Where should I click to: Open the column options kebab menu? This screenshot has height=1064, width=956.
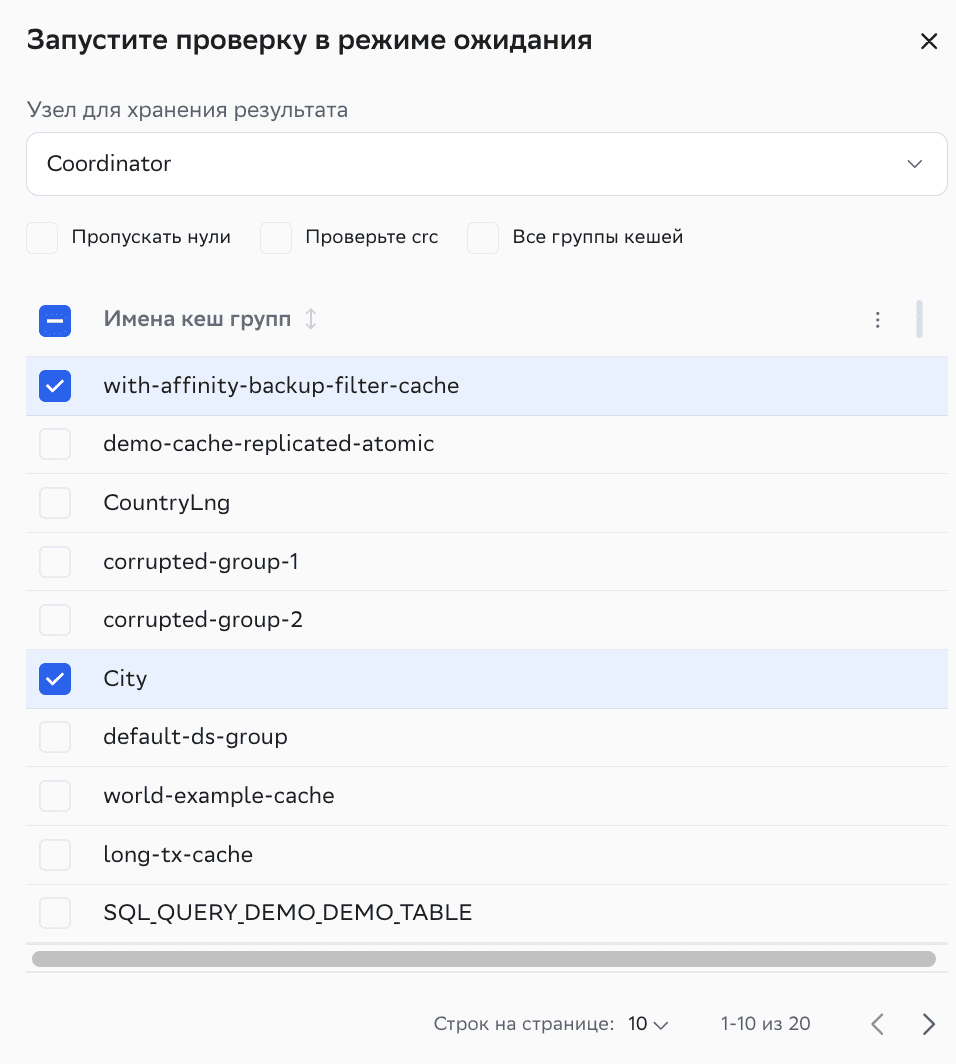[878, 320]
